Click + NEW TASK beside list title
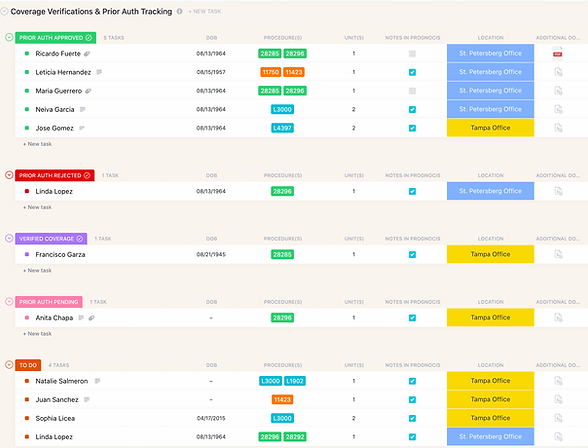 [205, 12]
